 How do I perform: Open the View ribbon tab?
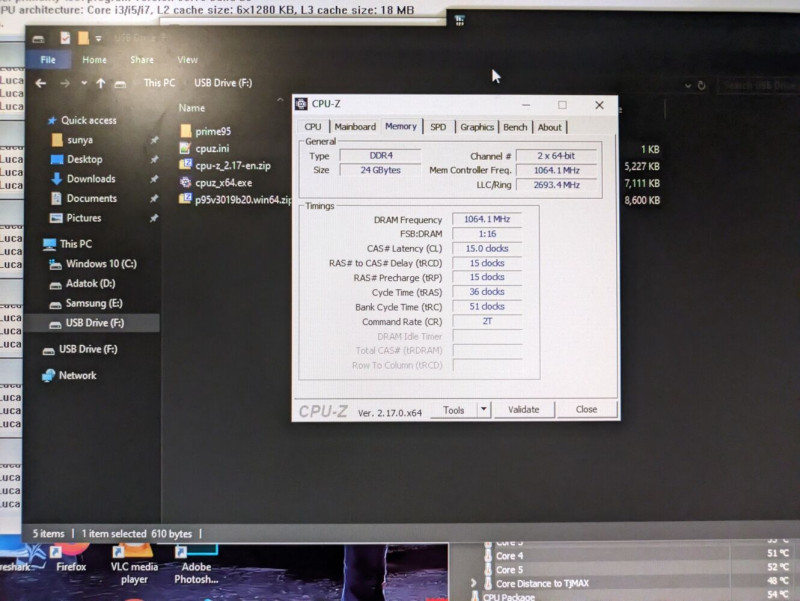tap(187, 60)
